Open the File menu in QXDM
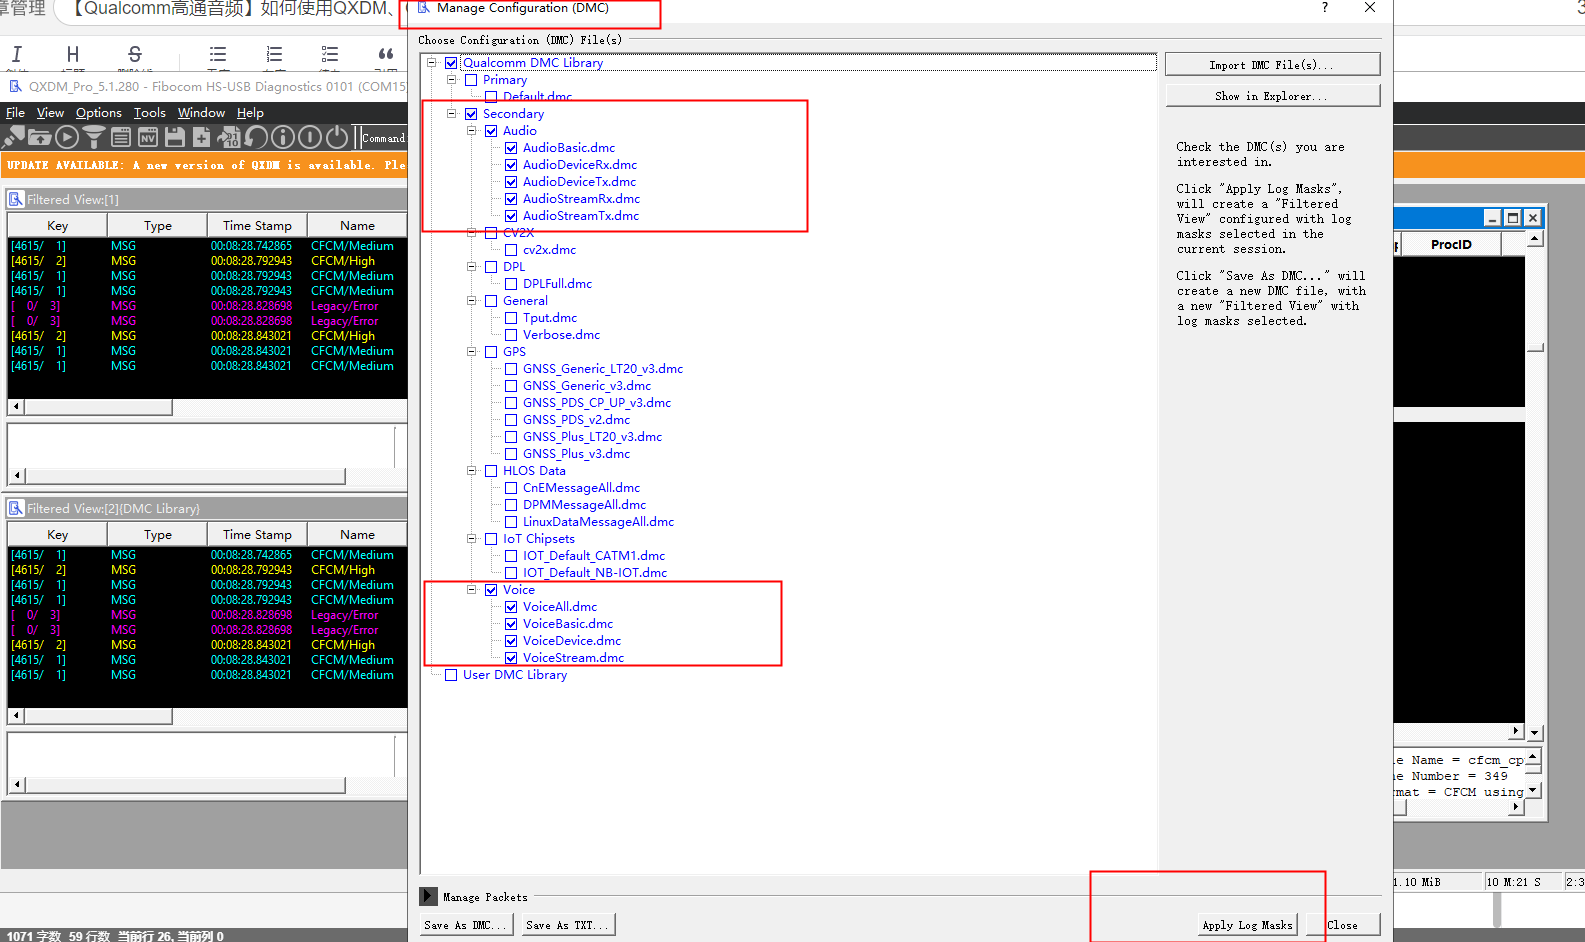This screenshot has width=1585, height=942. pyautogui.click(x=16, y=113)
